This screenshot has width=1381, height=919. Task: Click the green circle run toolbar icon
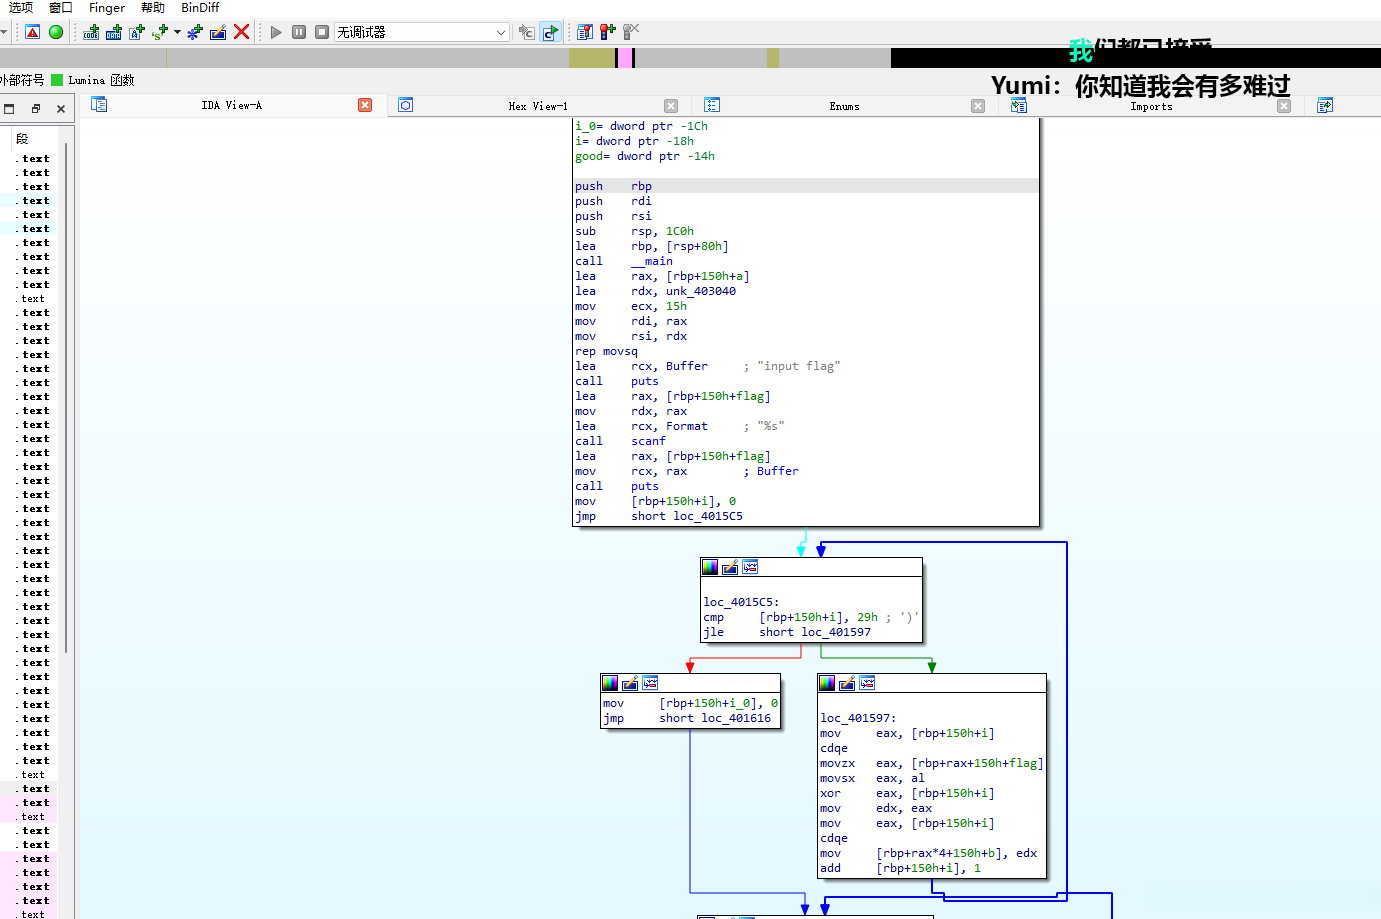click(x=56, y=32)
